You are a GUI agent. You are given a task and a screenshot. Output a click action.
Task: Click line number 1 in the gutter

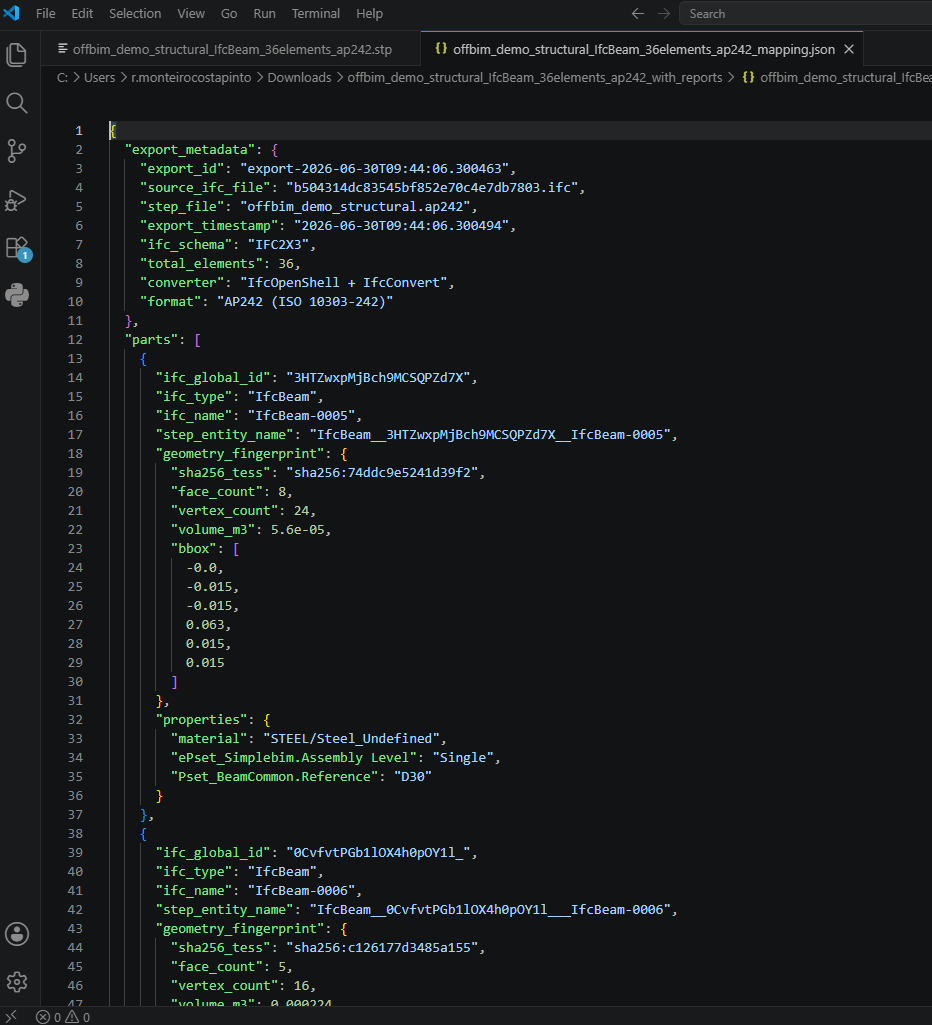tap(78, 131)
